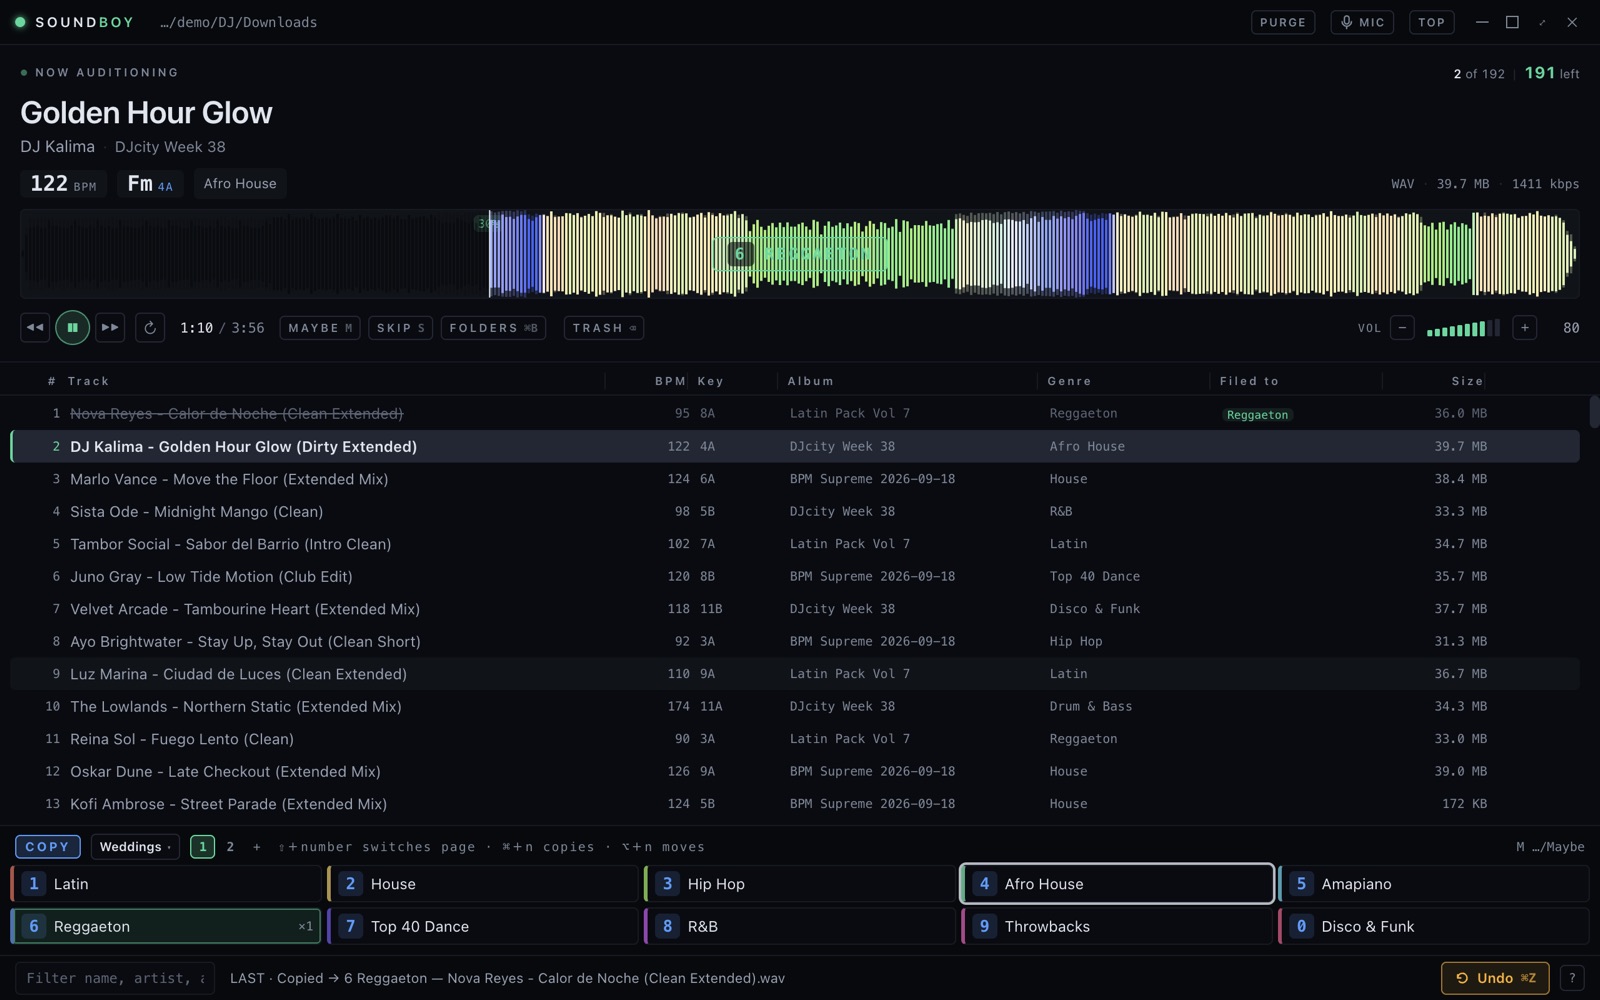This screenshot has height=1000, width=1600.
Task: Select Sista Ode - Midnight Mango row
Action: [795, 512]
